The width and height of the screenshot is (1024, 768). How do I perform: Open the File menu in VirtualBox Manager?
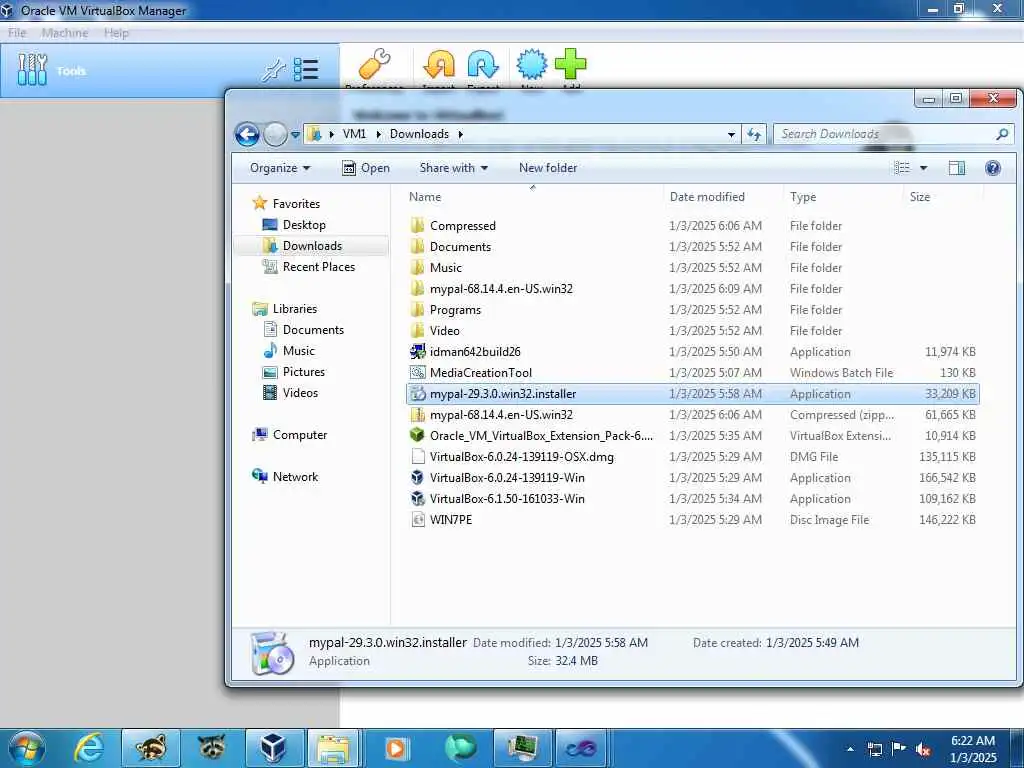coord(17,33)
